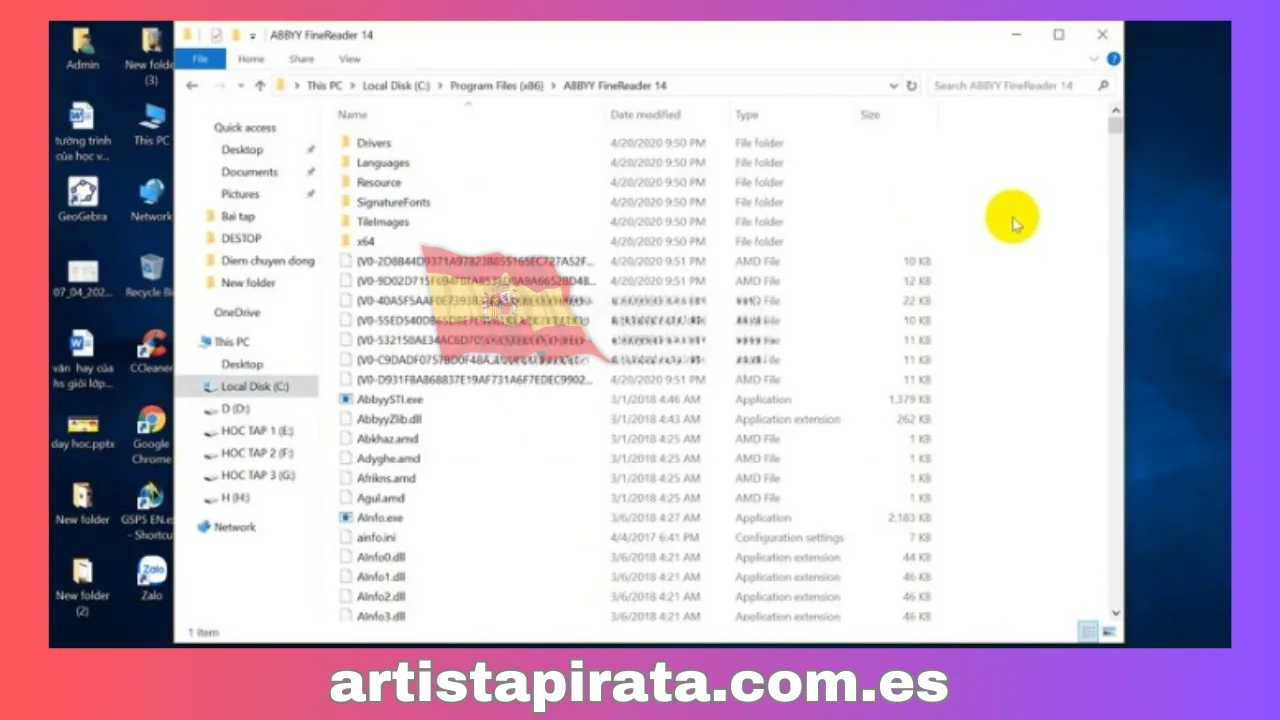
Task: Click Program Files (x86) in address bar
Action: pyautogui.click(x=496, y=86)
